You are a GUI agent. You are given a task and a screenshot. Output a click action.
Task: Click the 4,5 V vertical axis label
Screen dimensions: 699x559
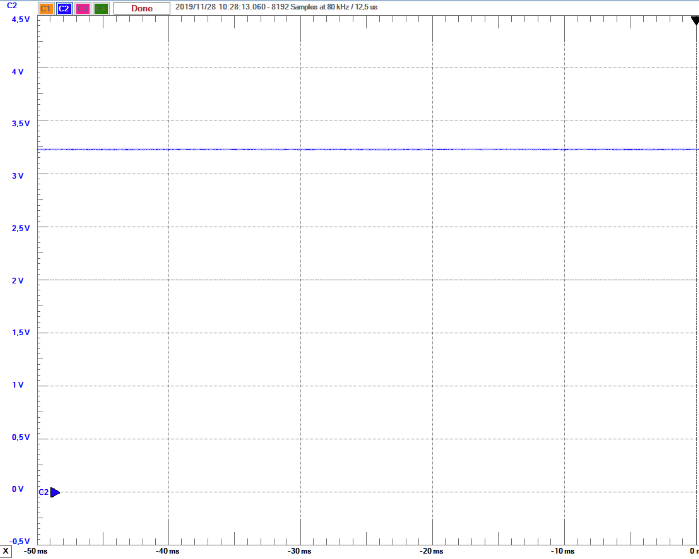pos(18,20)
